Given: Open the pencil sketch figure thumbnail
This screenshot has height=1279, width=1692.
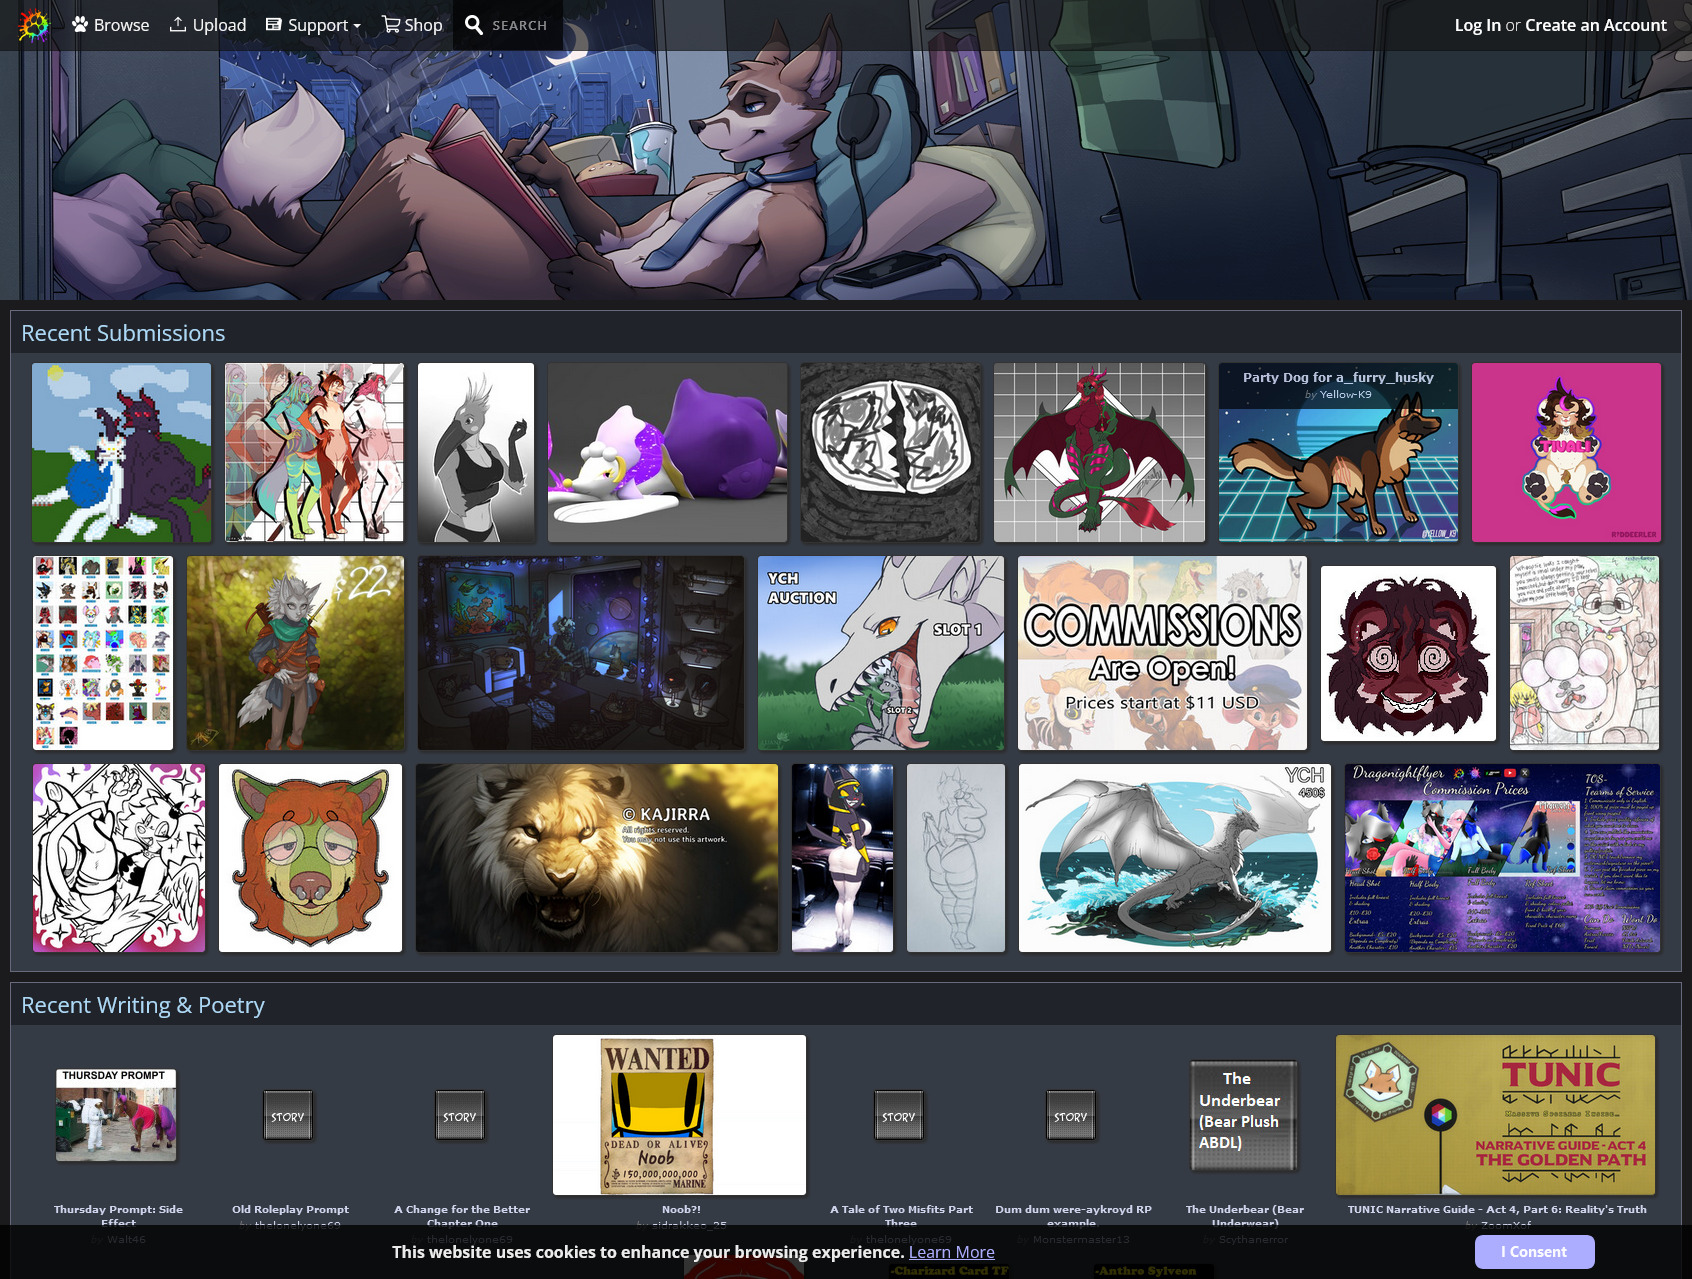Looking at the screenshot, I should [956, 858].
